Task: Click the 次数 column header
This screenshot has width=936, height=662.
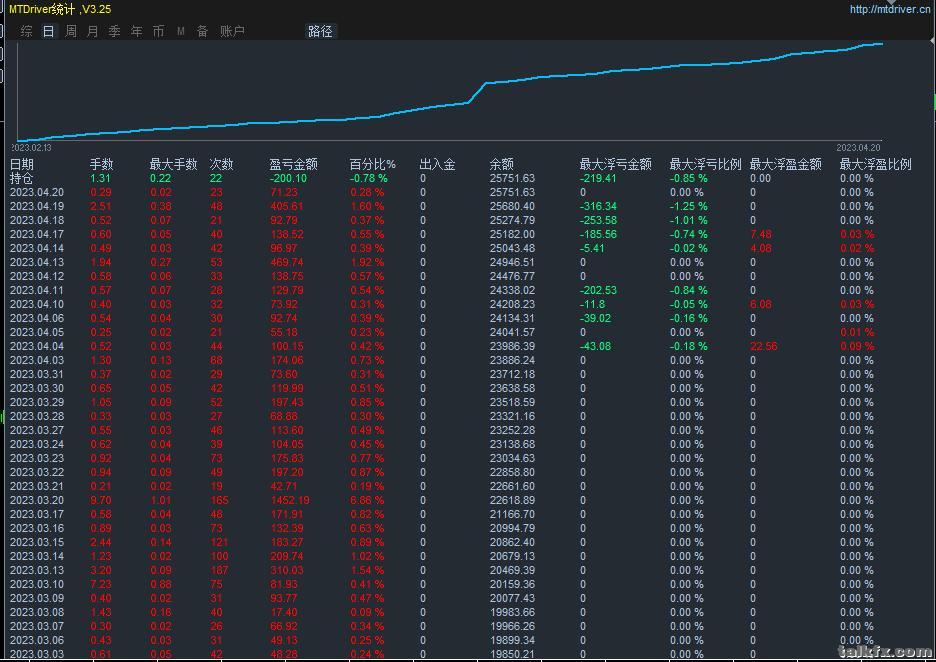Action: click(x=221, y=164)
